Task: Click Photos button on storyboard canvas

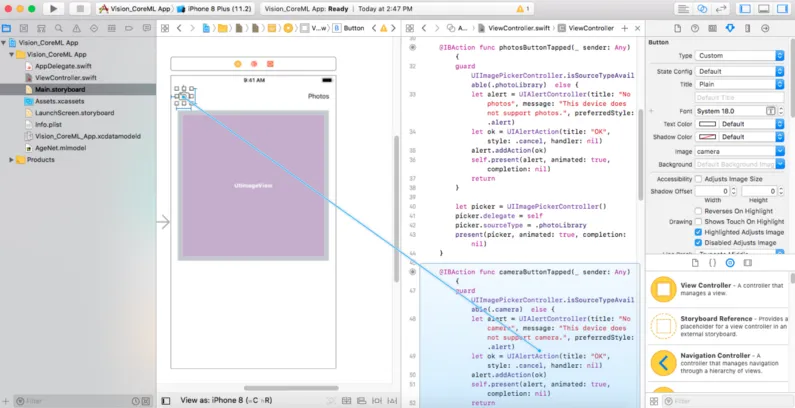Action: click(318, 96)
